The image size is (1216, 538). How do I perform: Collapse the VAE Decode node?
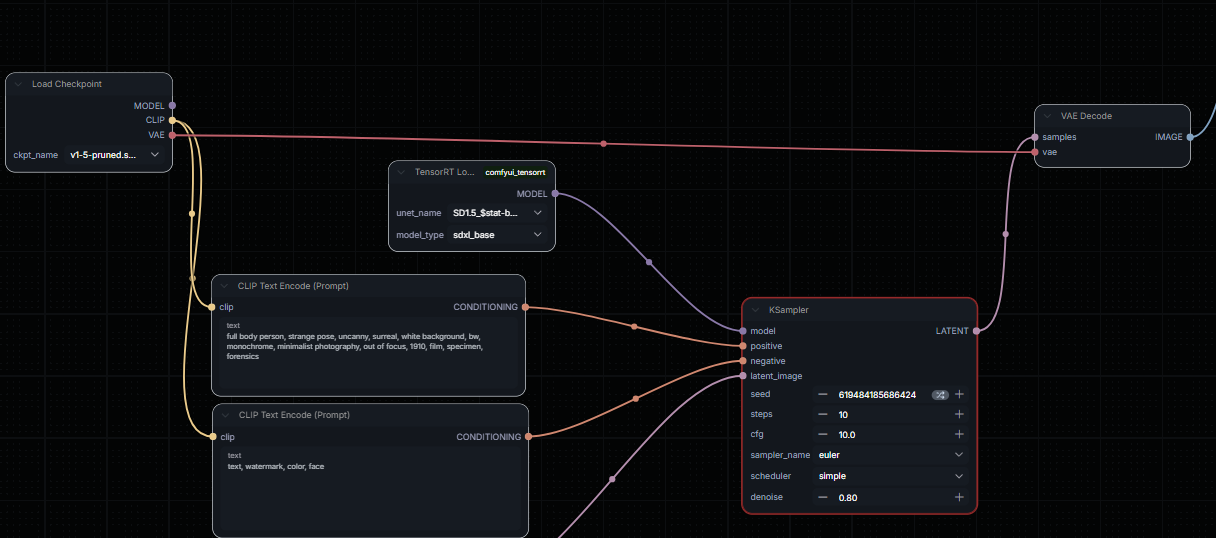coord(1047,116)
